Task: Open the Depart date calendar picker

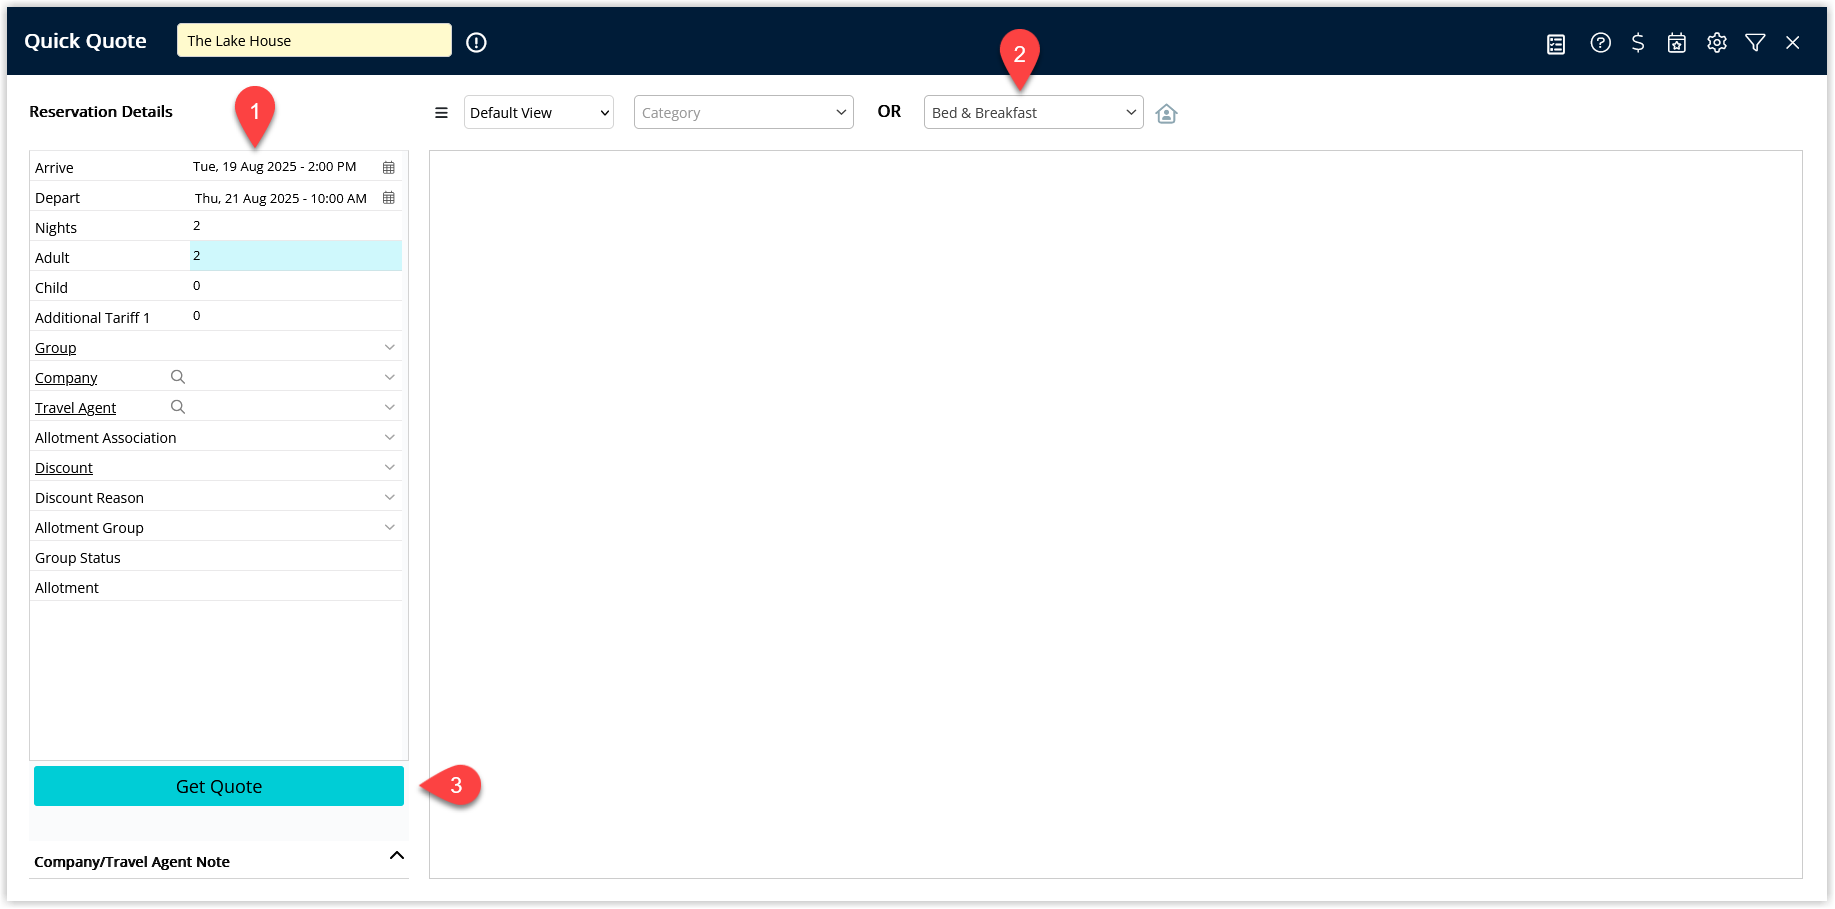Action: (389, 197)
